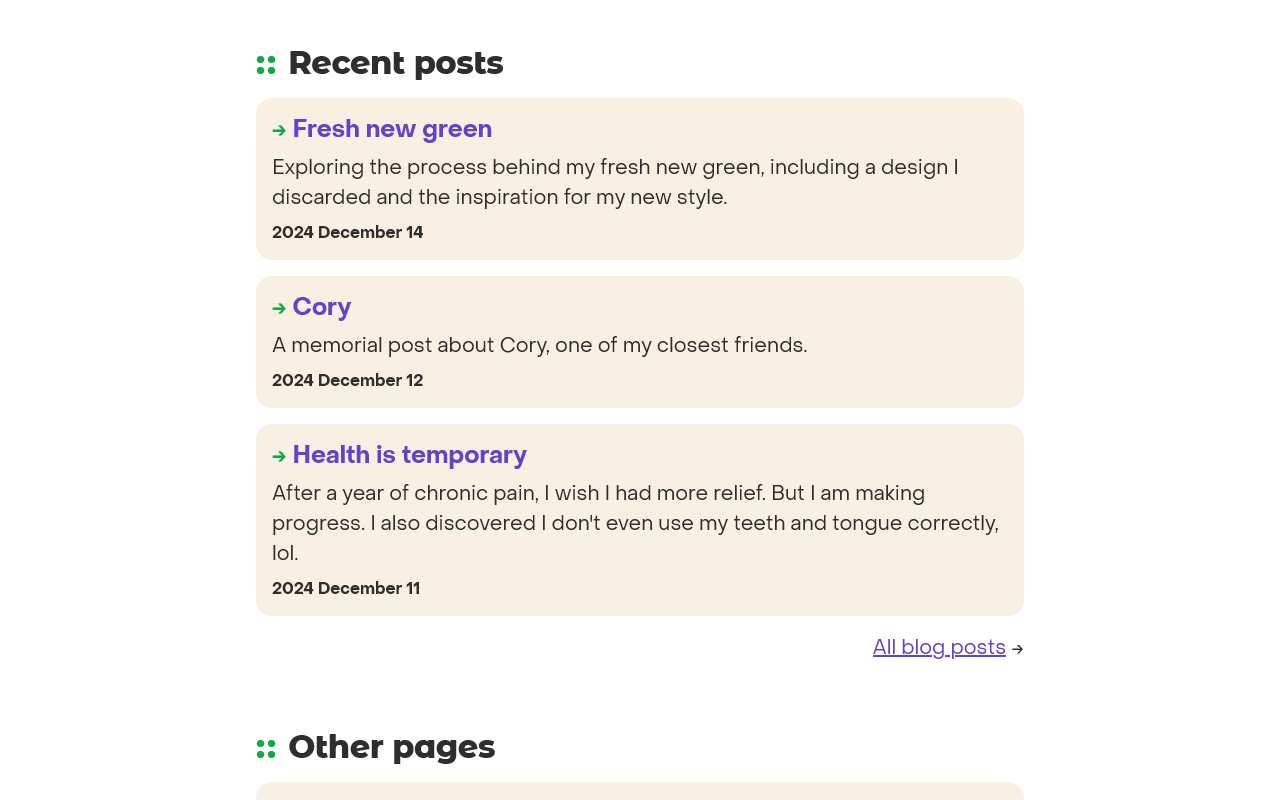Screen dimensions: 1280x800
Task: Click the Other pages heading
Action: (x=392, y=747)
